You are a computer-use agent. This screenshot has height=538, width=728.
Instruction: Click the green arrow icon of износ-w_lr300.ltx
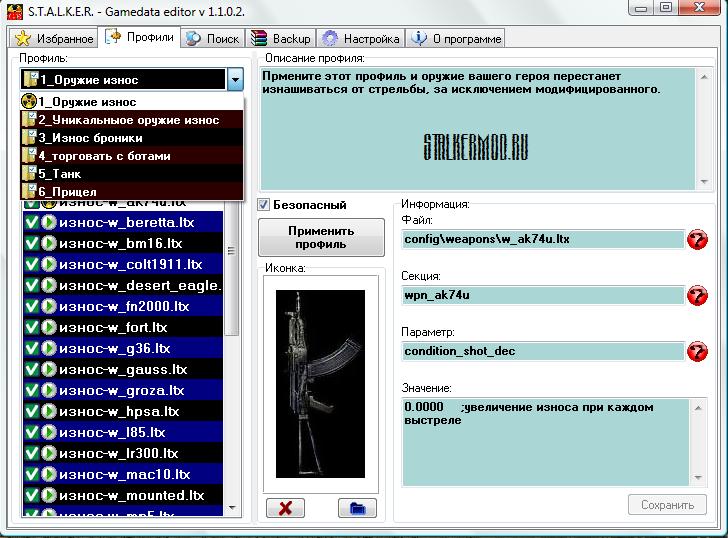click(x=49, y=453)
